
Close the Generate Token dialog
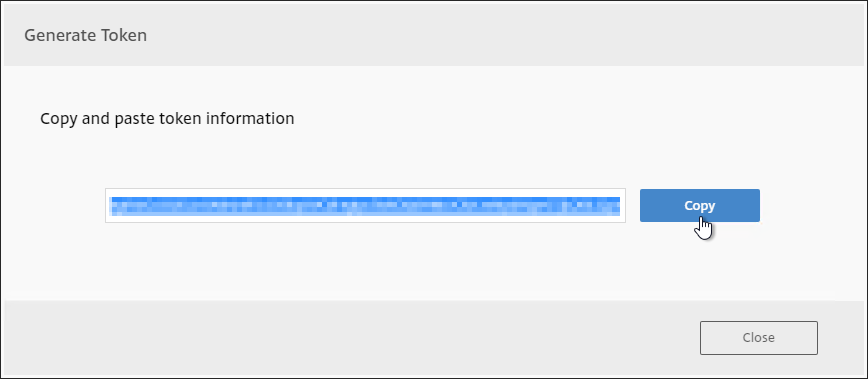coord(758,338)
